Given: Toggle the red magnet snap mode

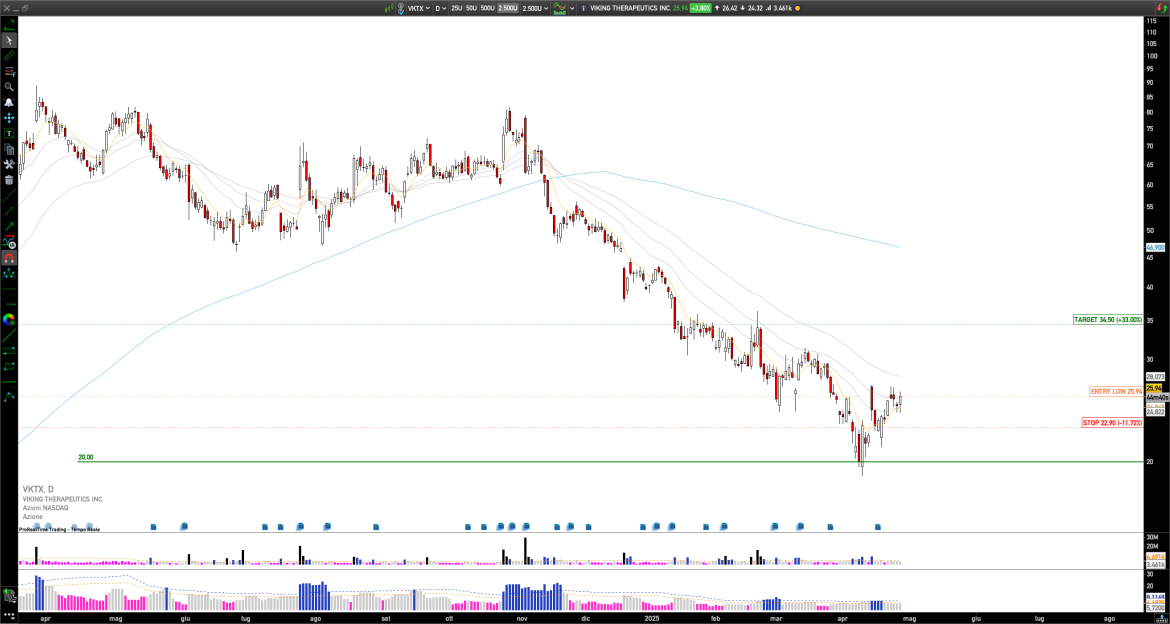Looking at the screenshot, I should tap(9, 258).
